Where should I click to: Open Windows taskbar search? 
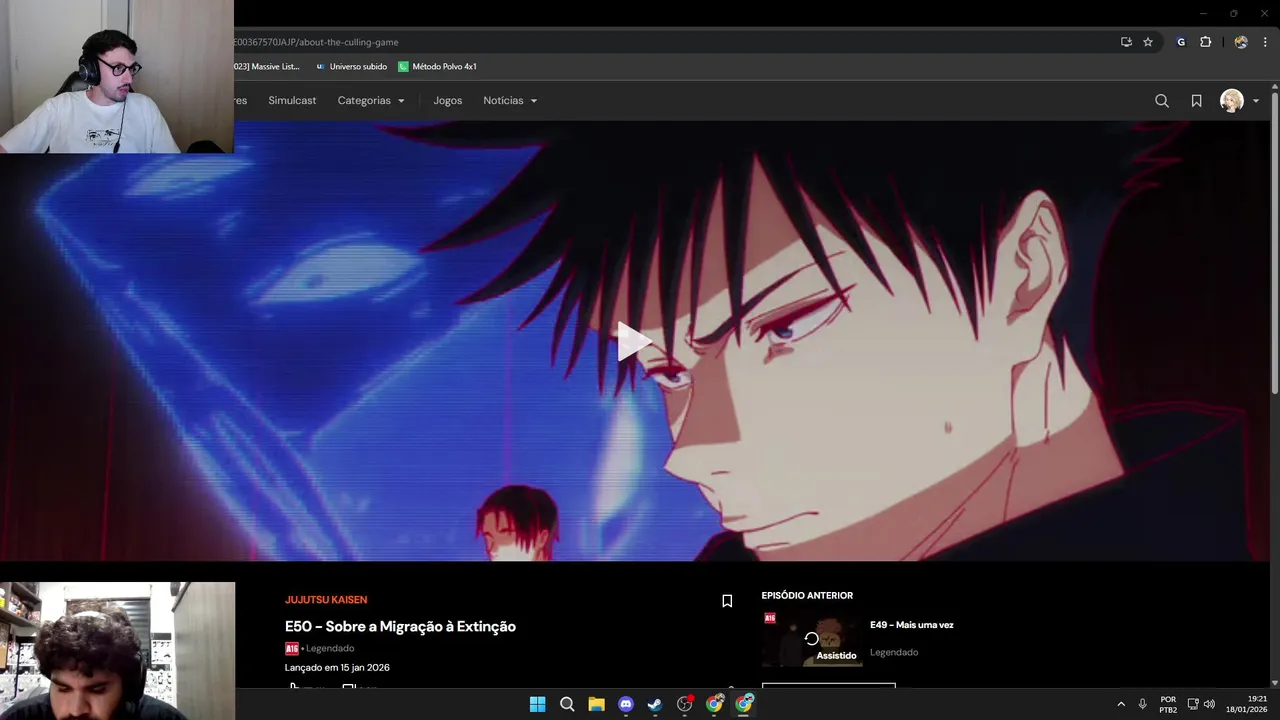[567, 704]
